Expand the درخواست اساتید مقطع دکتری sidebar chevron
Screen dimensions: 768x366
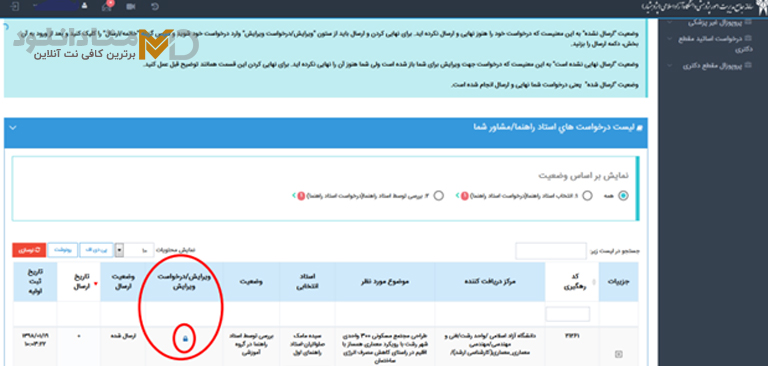671,39
